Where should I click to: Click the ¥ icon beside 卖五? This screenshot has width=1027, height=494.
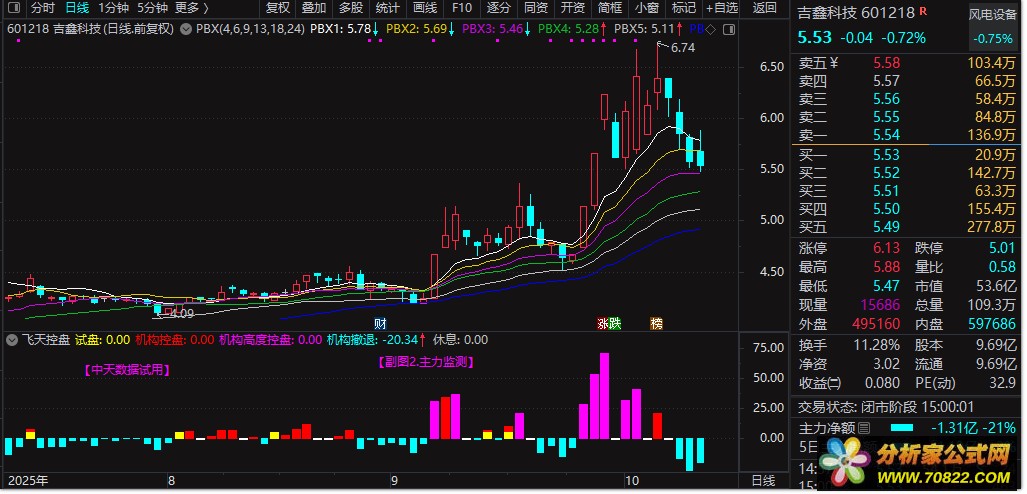point(833,64)
